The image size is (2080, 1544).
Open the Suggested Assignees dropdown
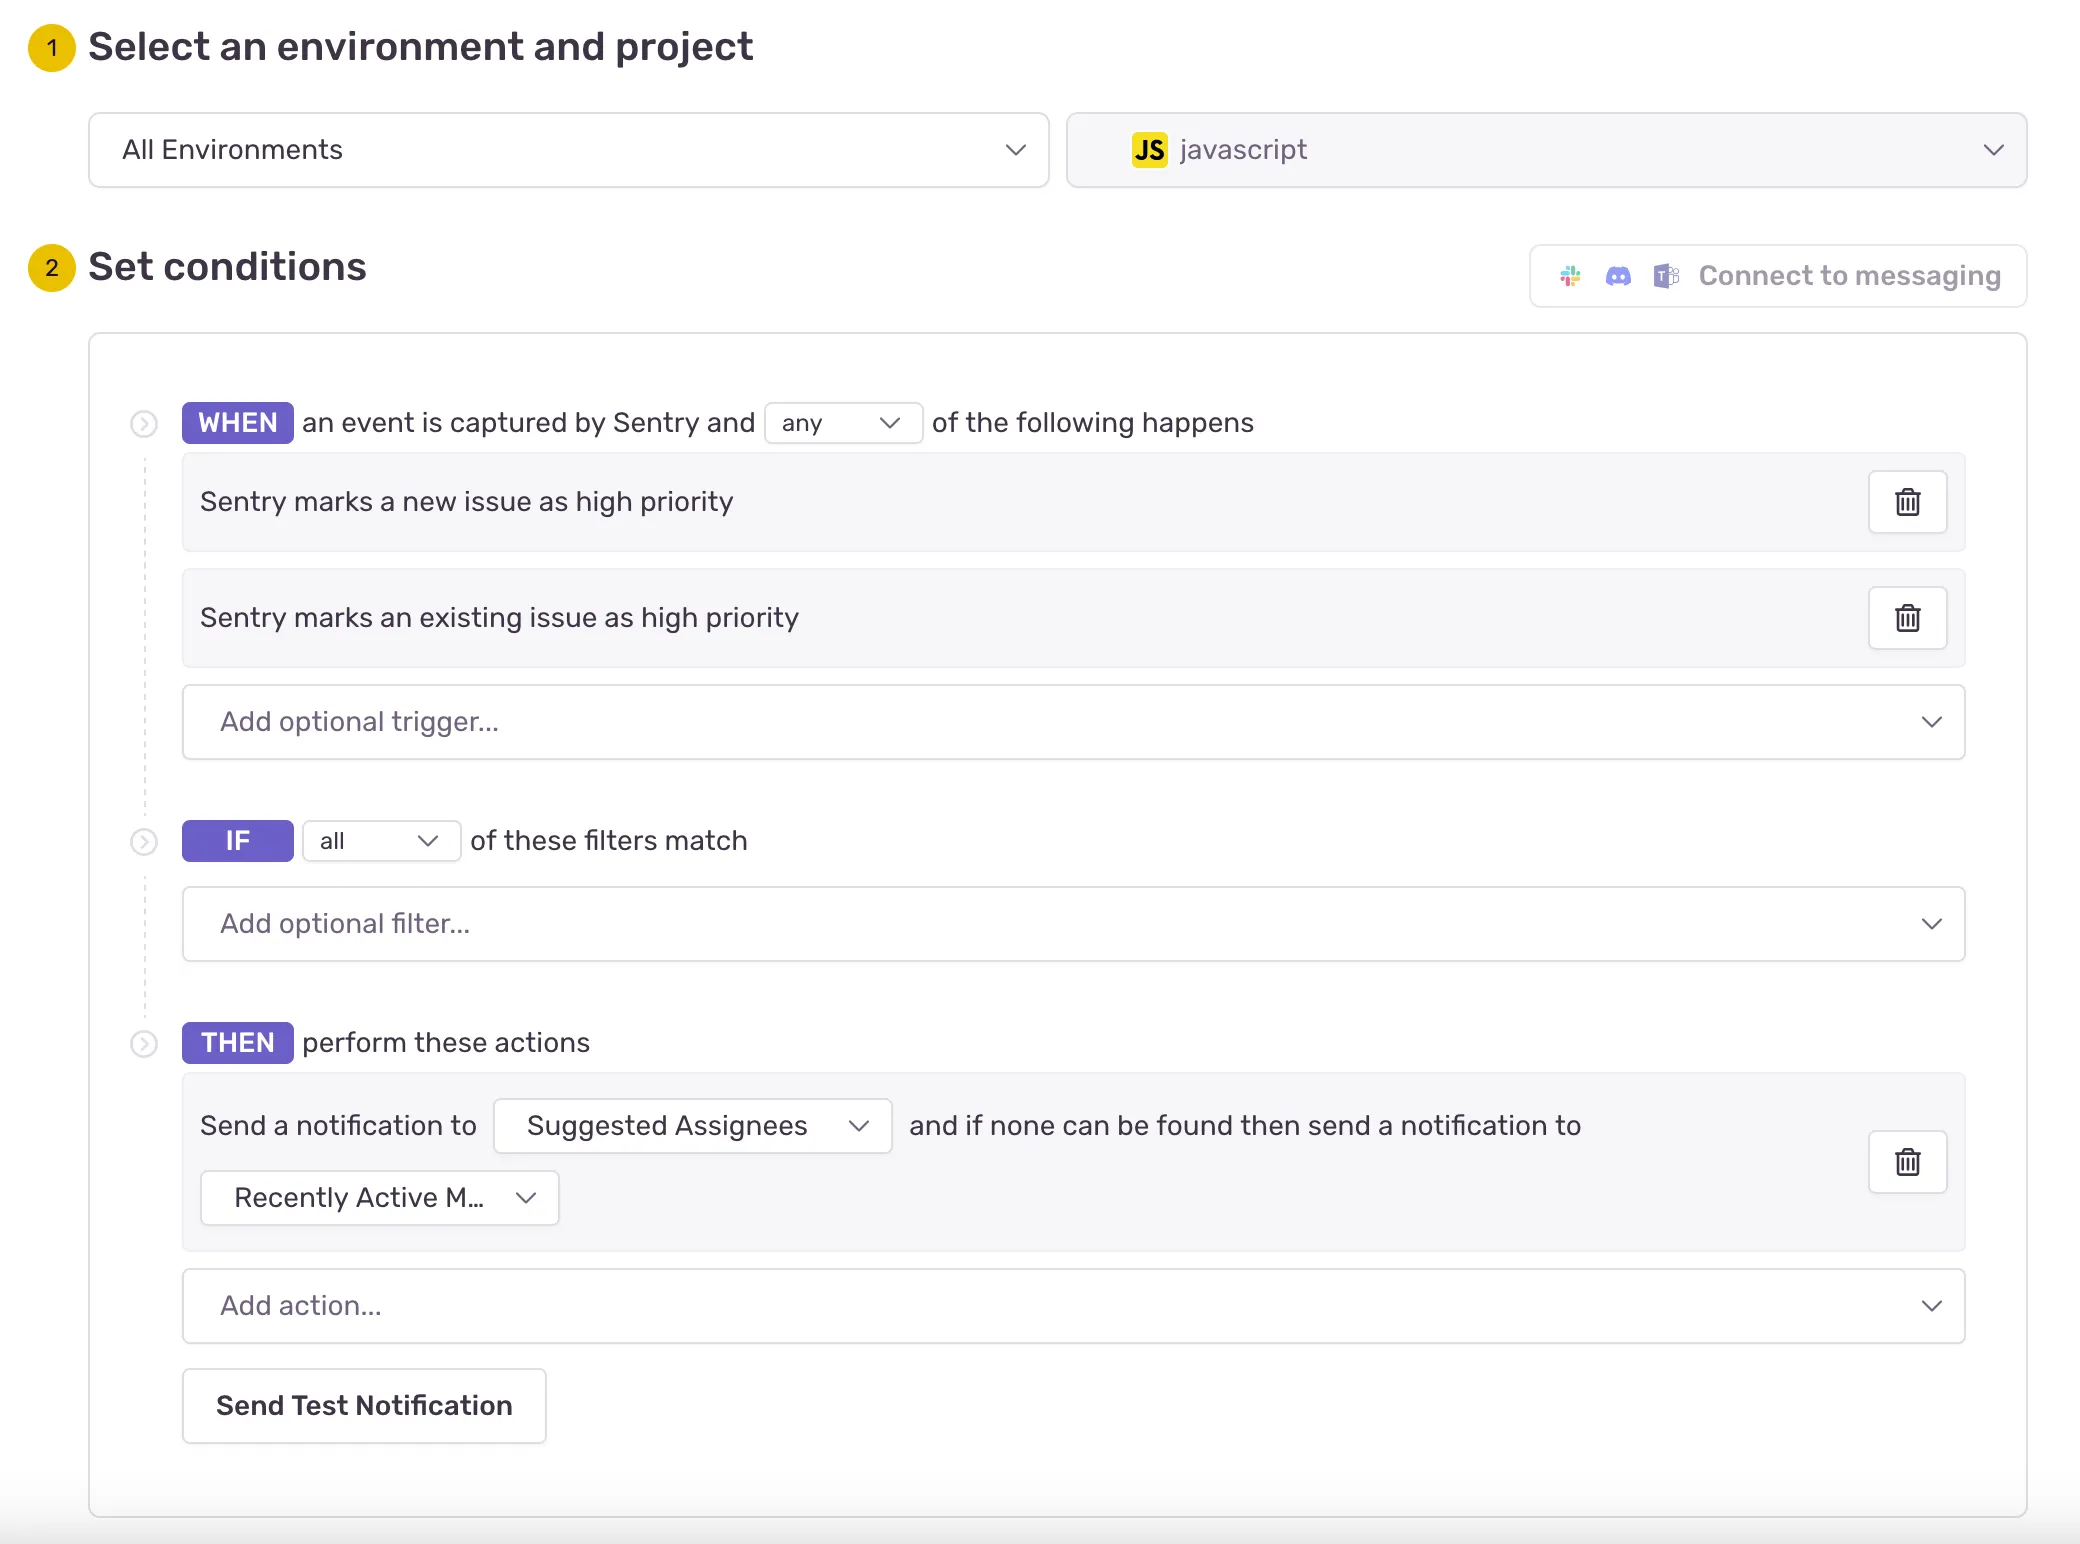click(692, 1125)
